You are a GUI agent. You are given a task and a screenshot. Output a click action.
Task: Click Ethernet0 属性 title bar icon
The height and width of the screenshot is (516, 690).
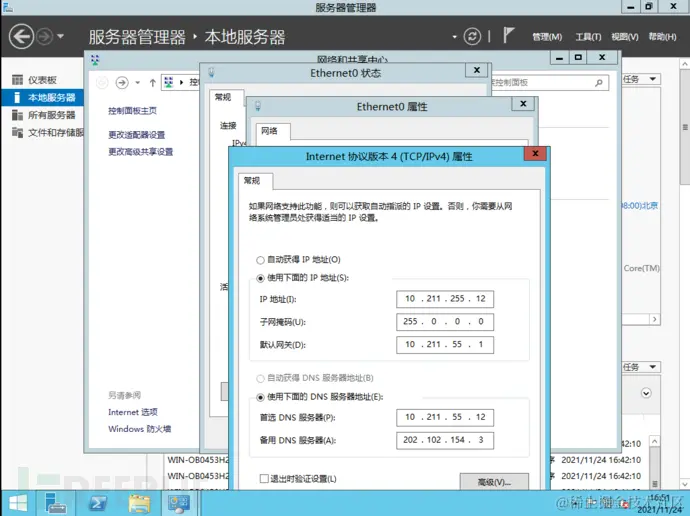tap(258, 106)
